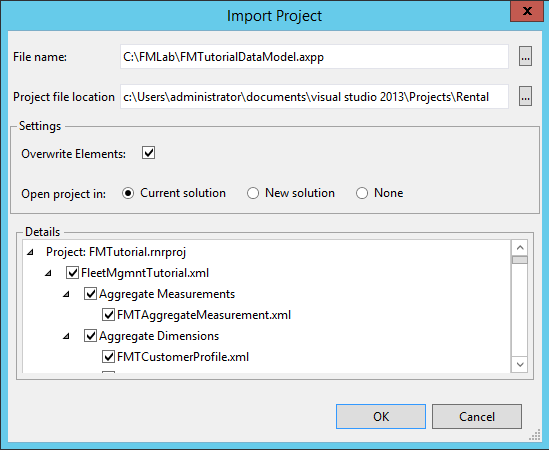The image size is (549, 450).
Task: Collapse the Project: FMTutorial.rnrproj tree node
Action: click(x=30, y=252)
